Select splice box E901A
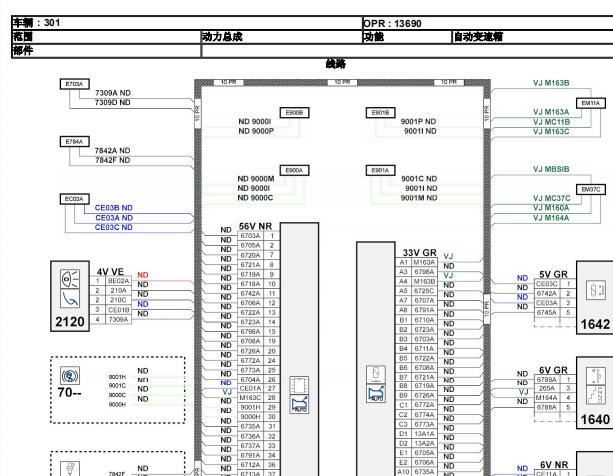This screenshot has width=613, height=476. [380, 170]
